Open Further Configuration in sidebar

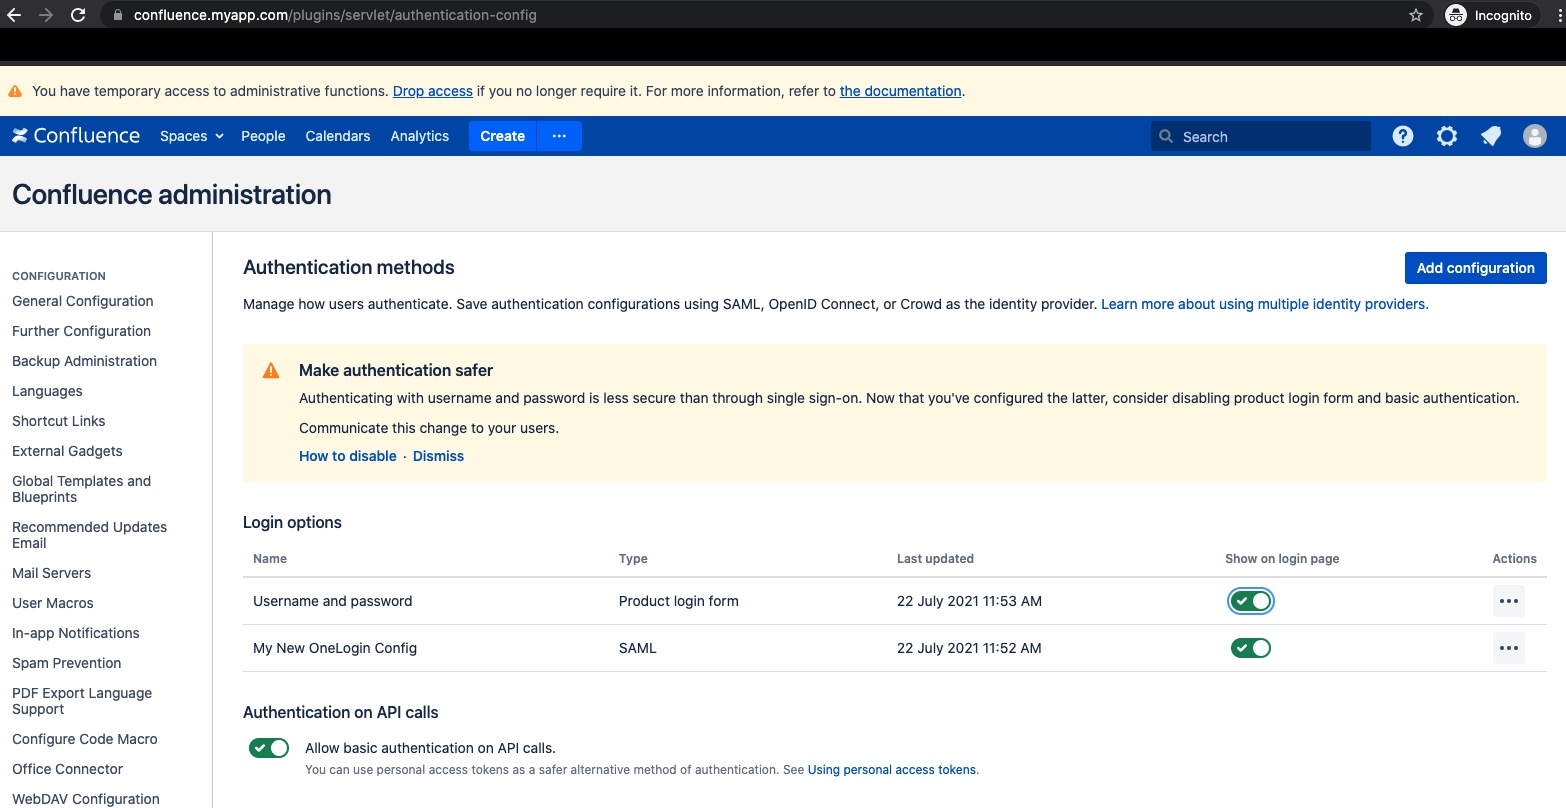pyautogui.click(x=82, y=331)
